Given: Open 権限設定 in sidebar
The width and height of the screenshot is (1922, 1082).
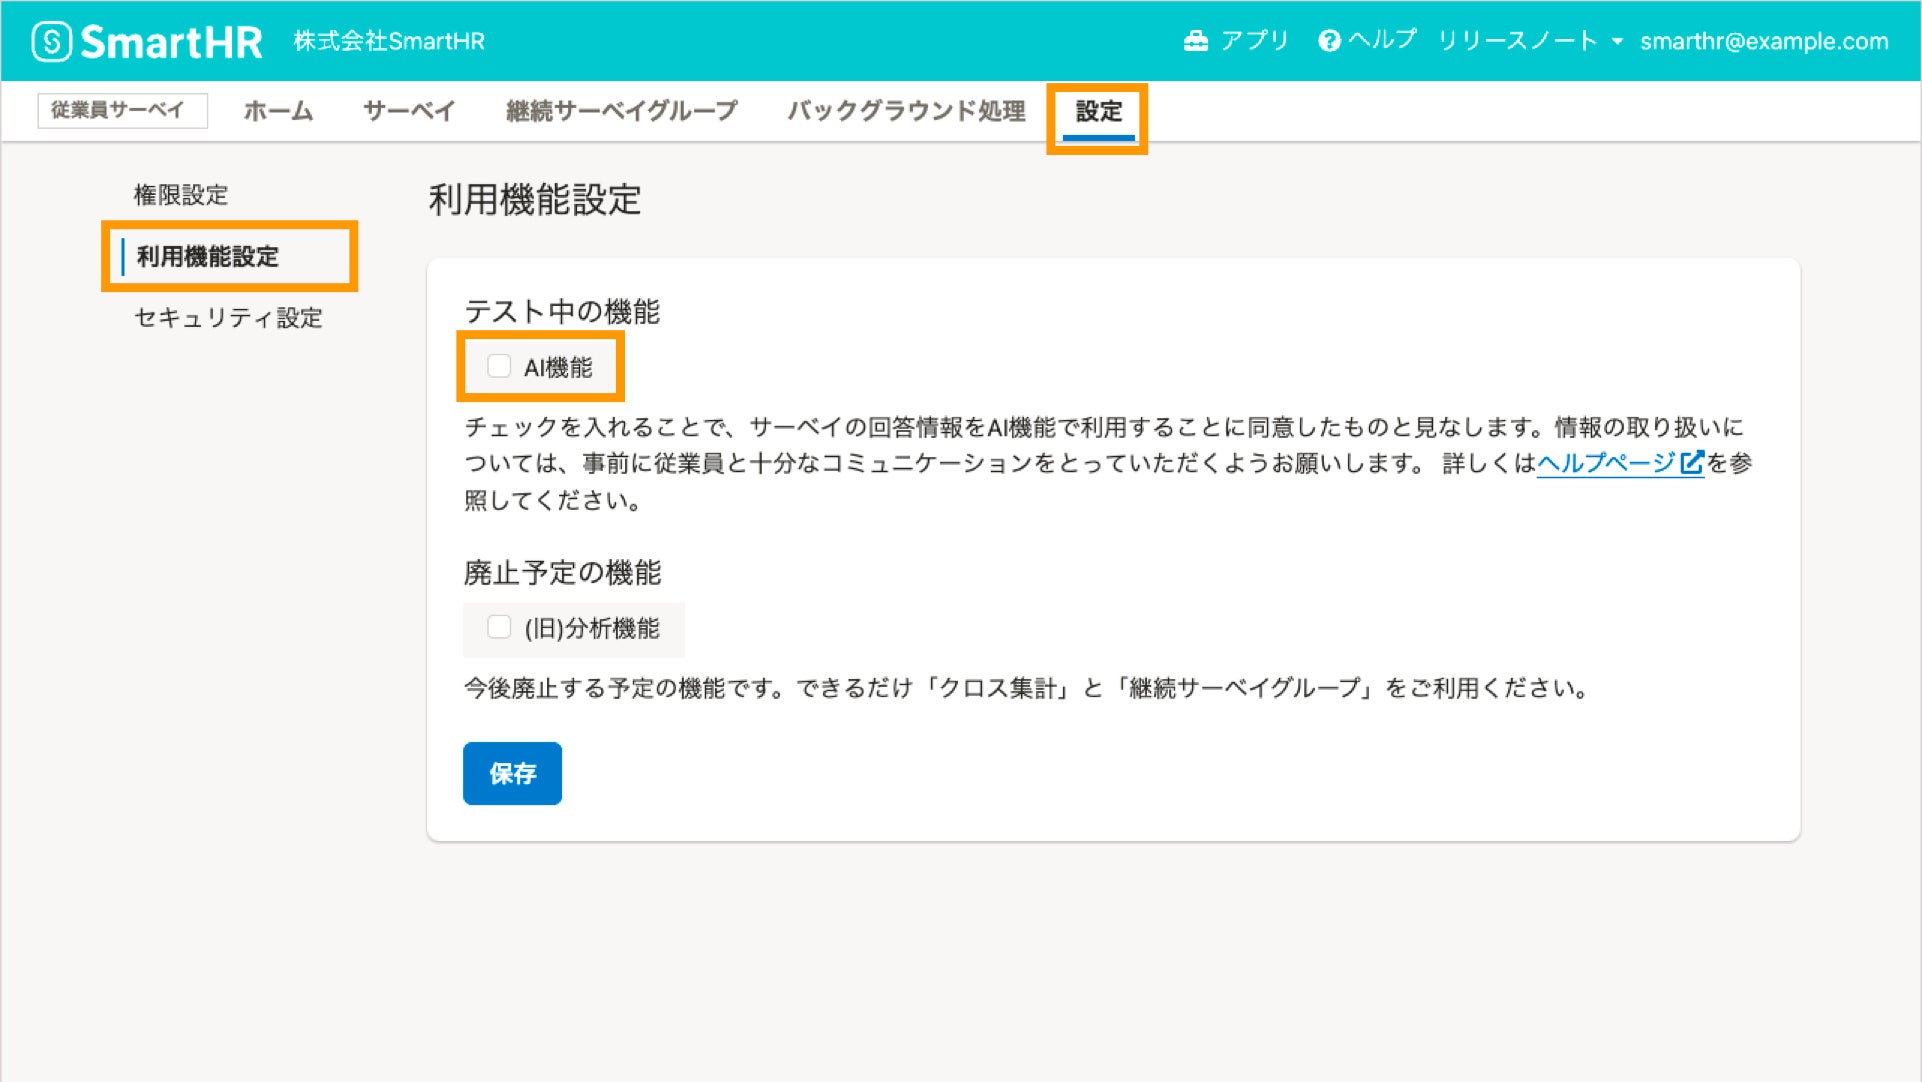Looking at the screenshot, I should (181, 195).
